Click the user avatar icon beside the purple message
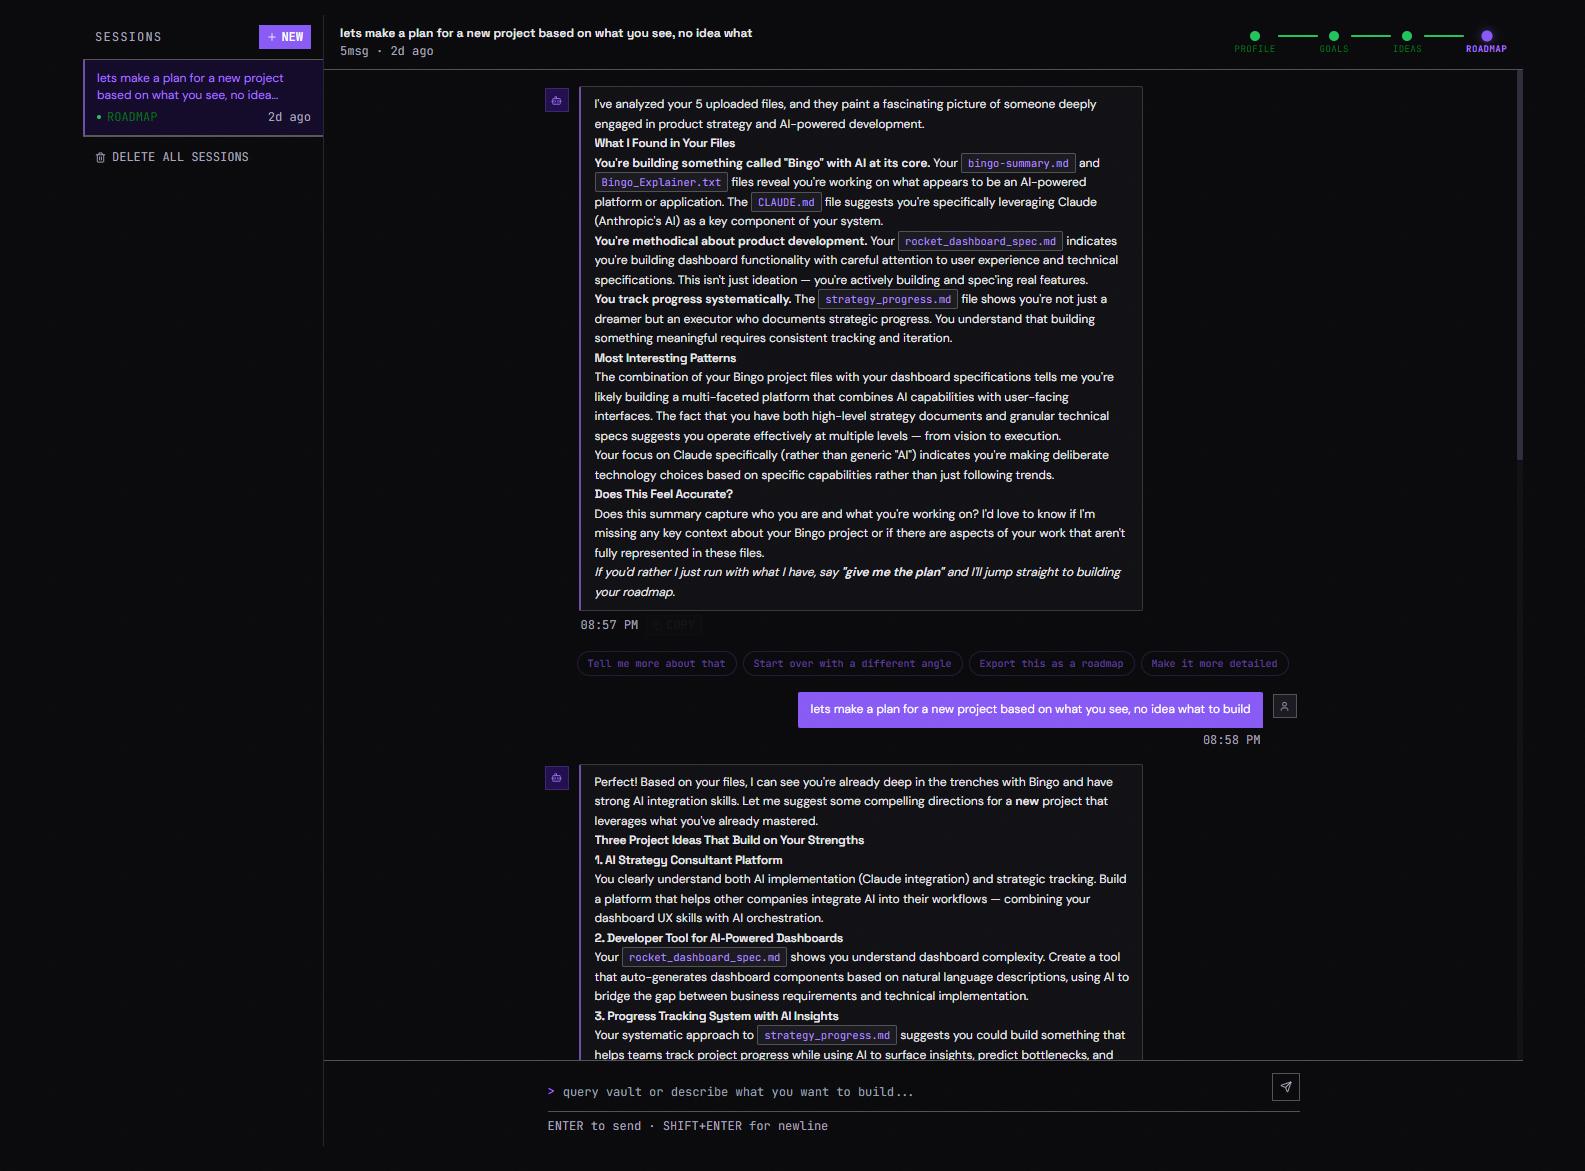The image size is (1585, 1171). (x=1285, y=706)
